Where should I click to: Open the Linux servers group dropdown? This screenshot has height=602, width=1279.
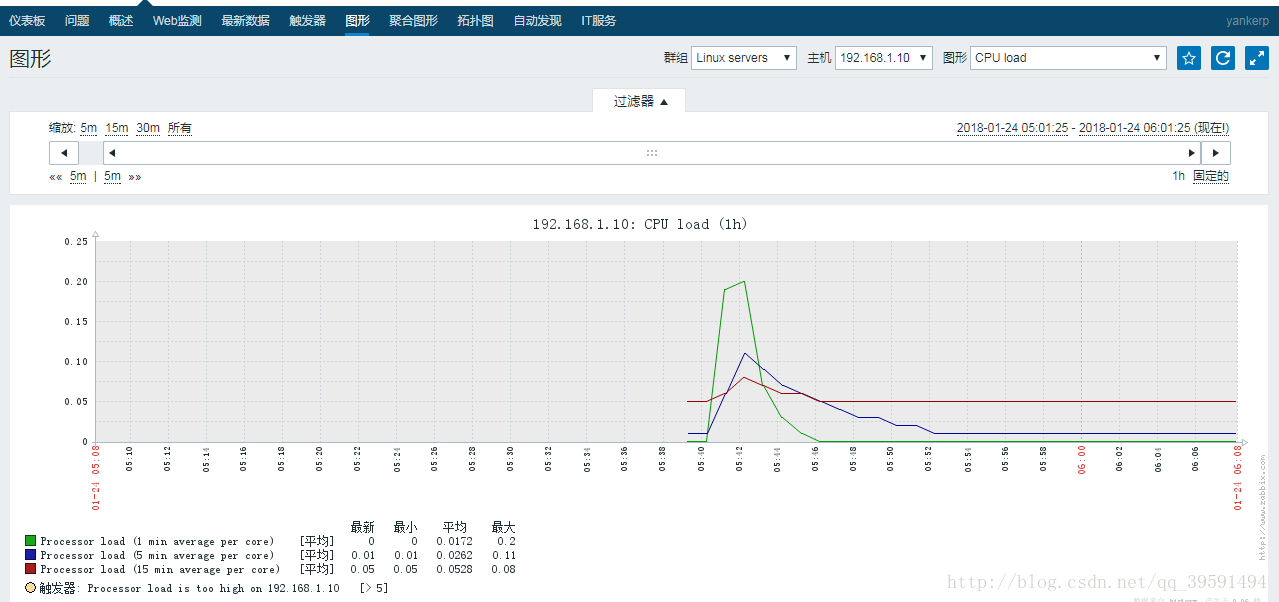[x=742, y=57]
